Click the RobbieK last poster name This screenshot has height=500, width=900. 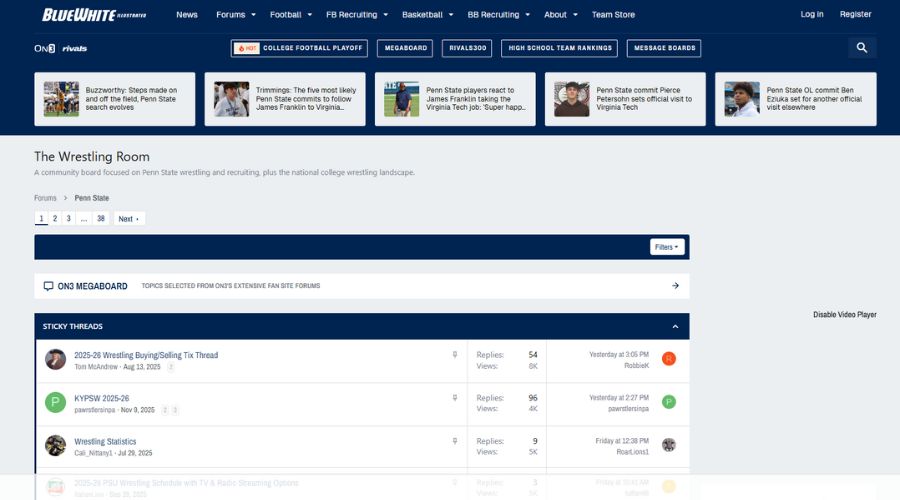coord(637,366)
